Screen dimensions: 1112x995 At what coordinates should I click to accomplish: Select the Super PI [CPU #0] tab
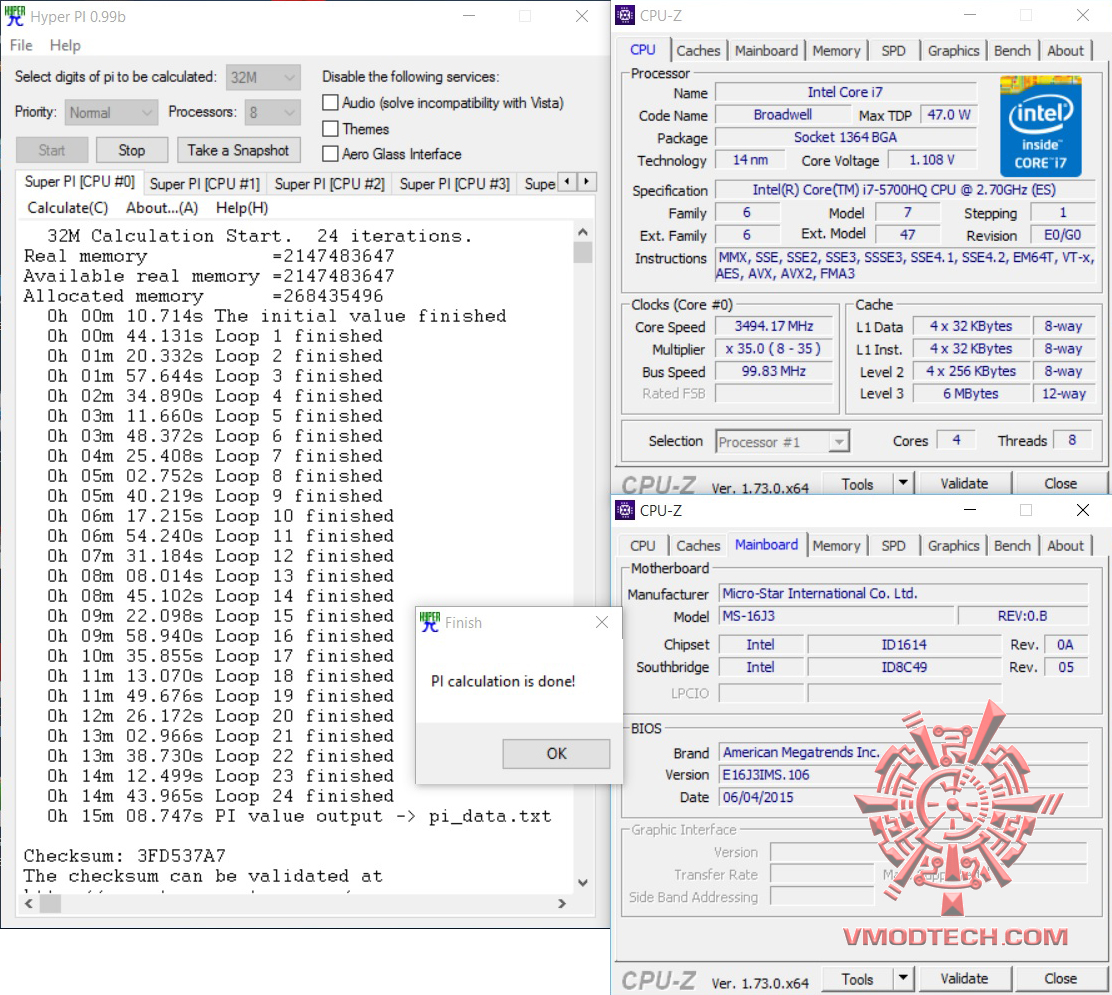79,182
